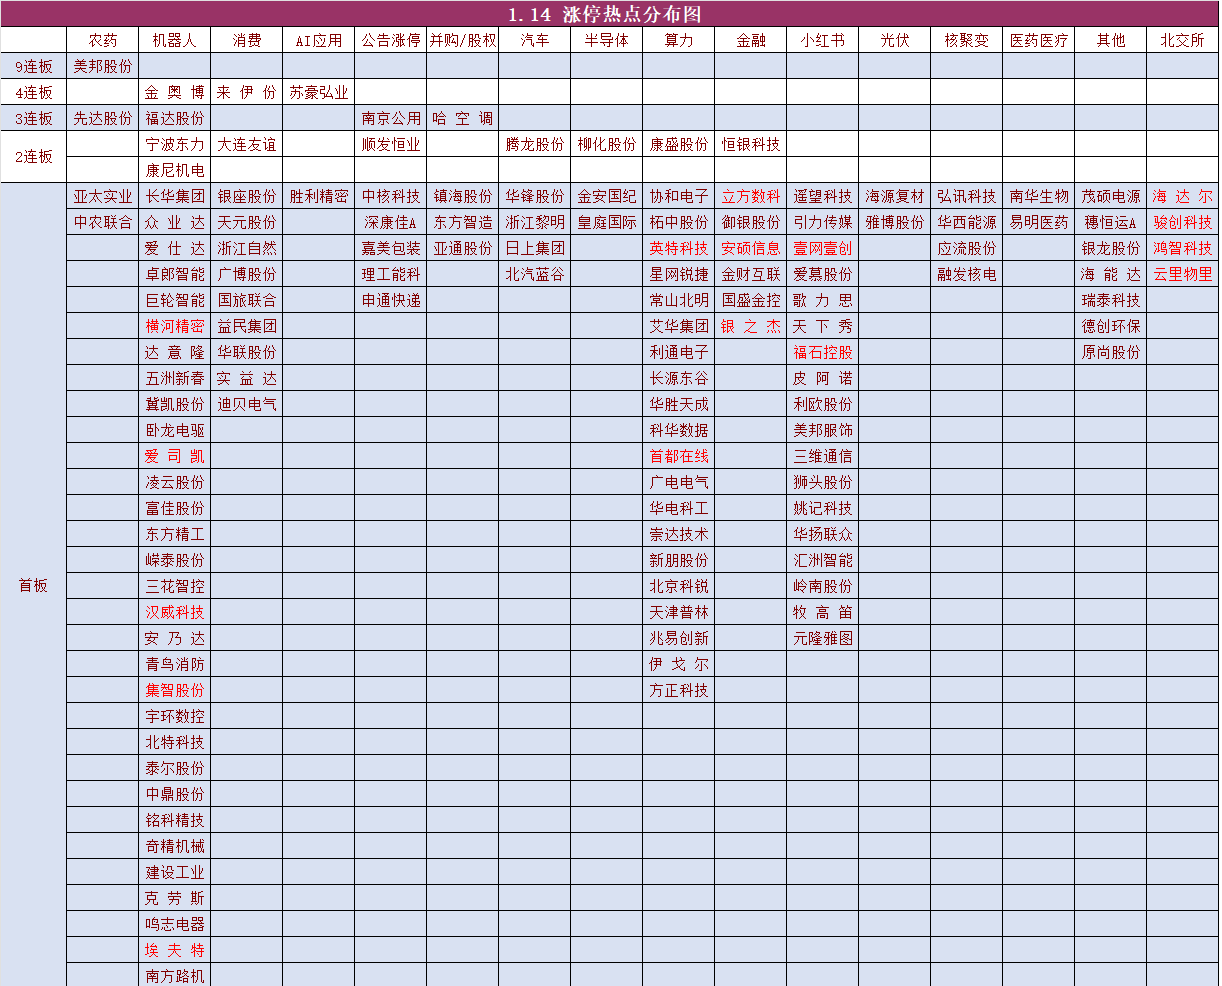
Task: Click the cell 金奥博
Action: 175,92
